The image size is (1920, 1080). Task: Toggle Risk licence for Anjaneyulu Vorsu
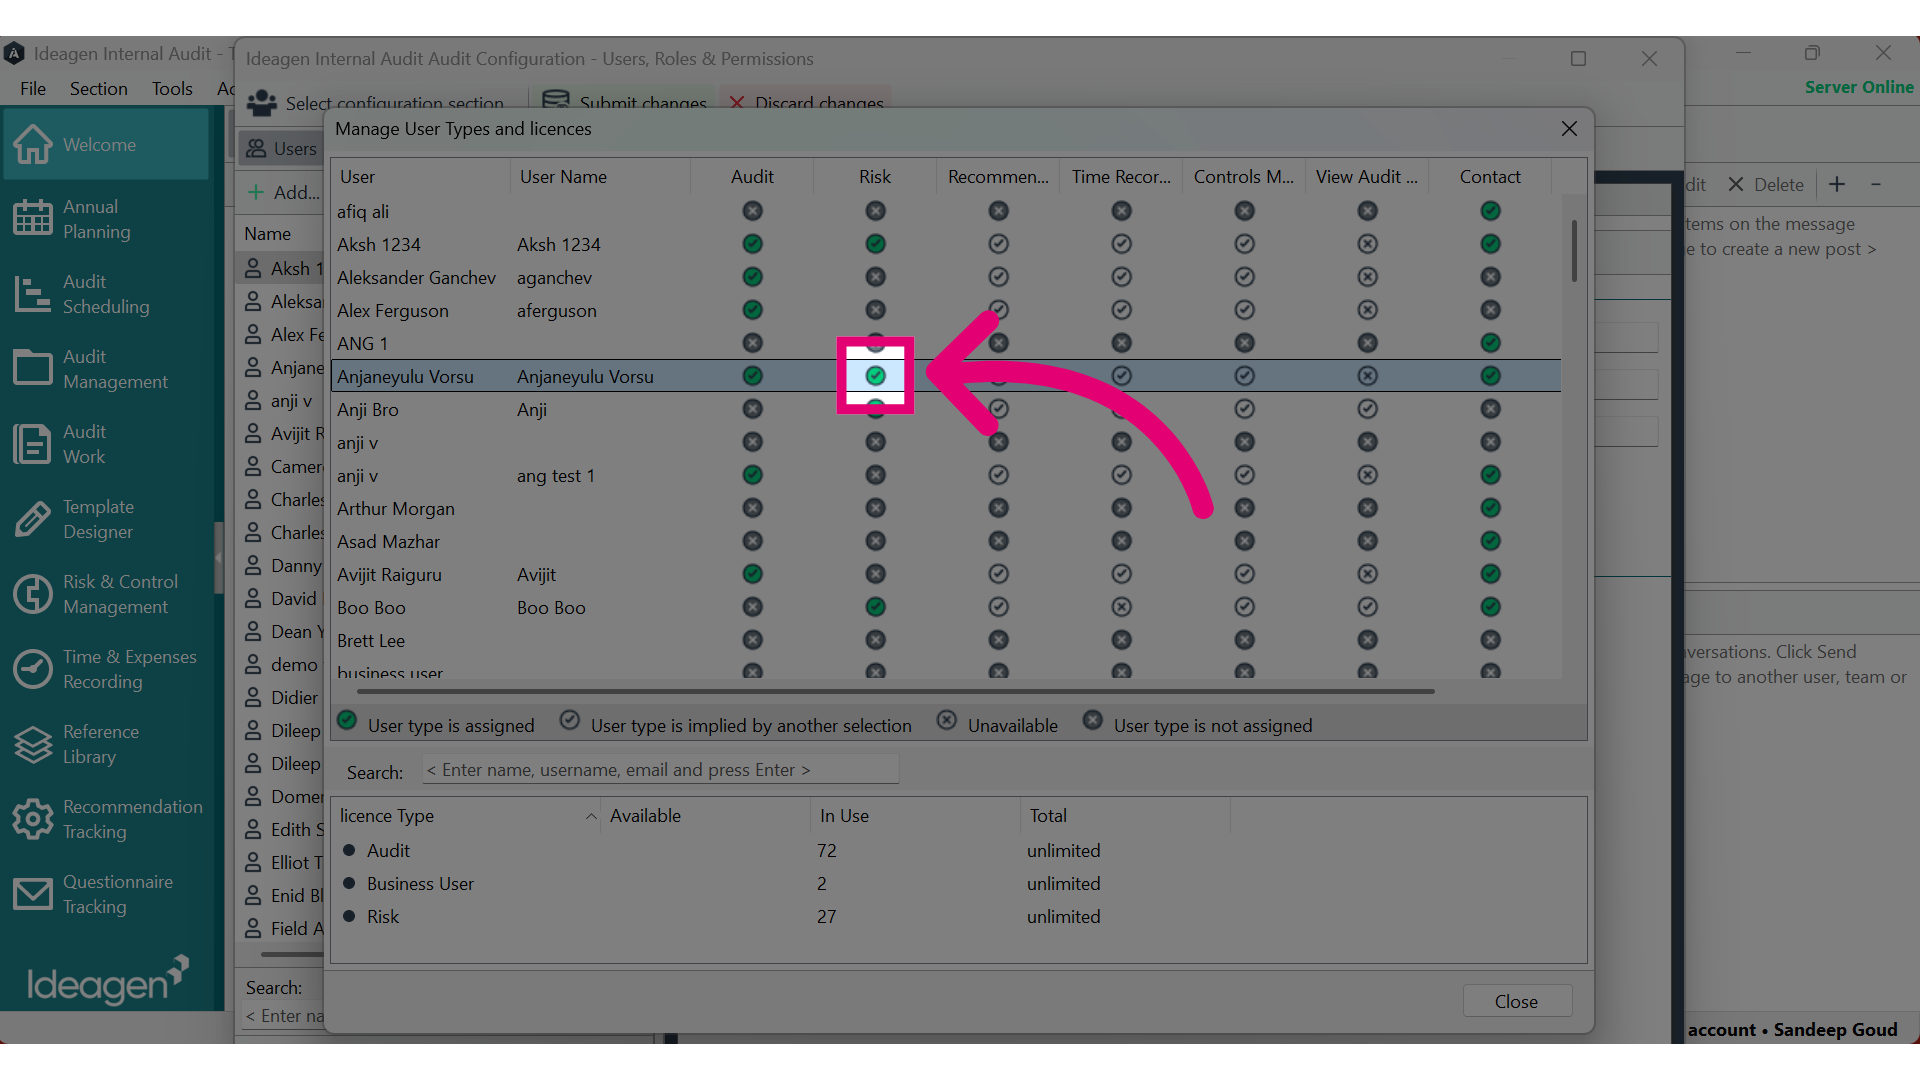point(876,376)
